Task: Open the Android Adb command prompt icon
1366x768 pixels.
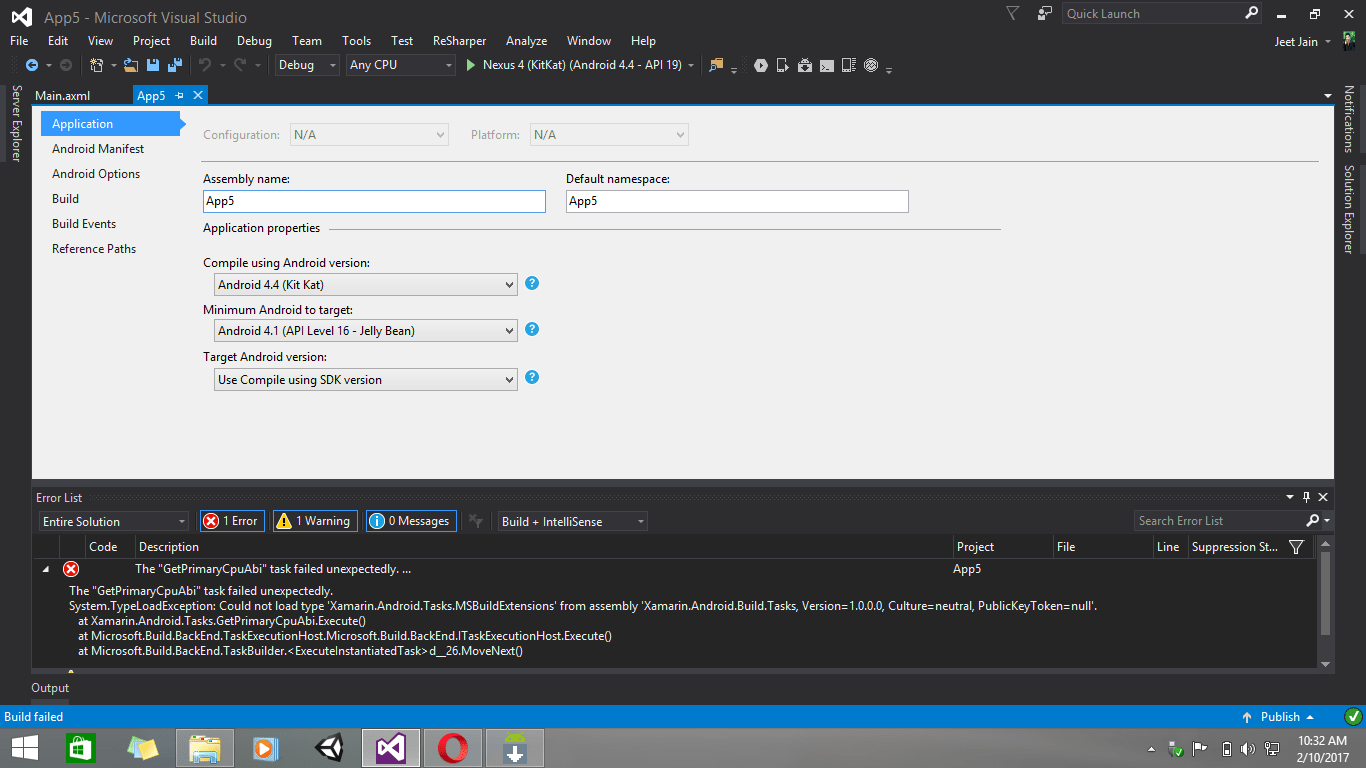Action: pos(827,65)
